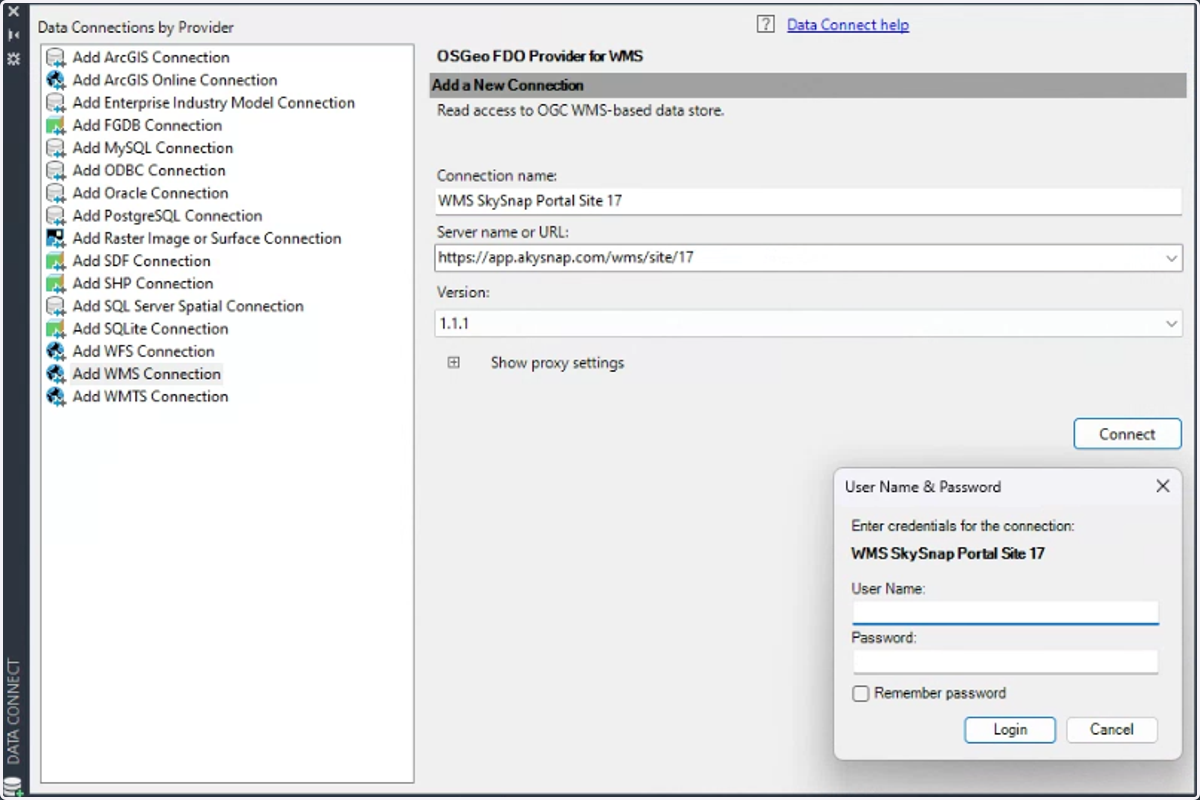Click the Data Connections by Provider heading
Image resolution: width=1200 pixels, height=800 pixels.
136,27
